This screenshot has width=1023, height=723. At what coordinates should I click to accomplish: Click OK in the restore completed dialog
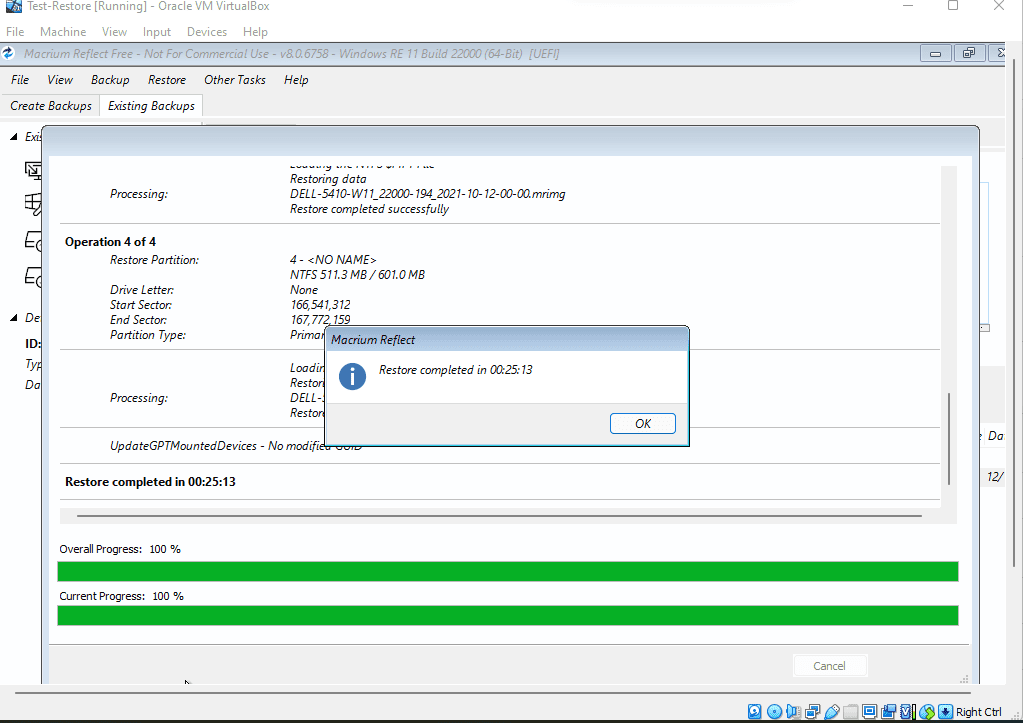pos(643,423)
